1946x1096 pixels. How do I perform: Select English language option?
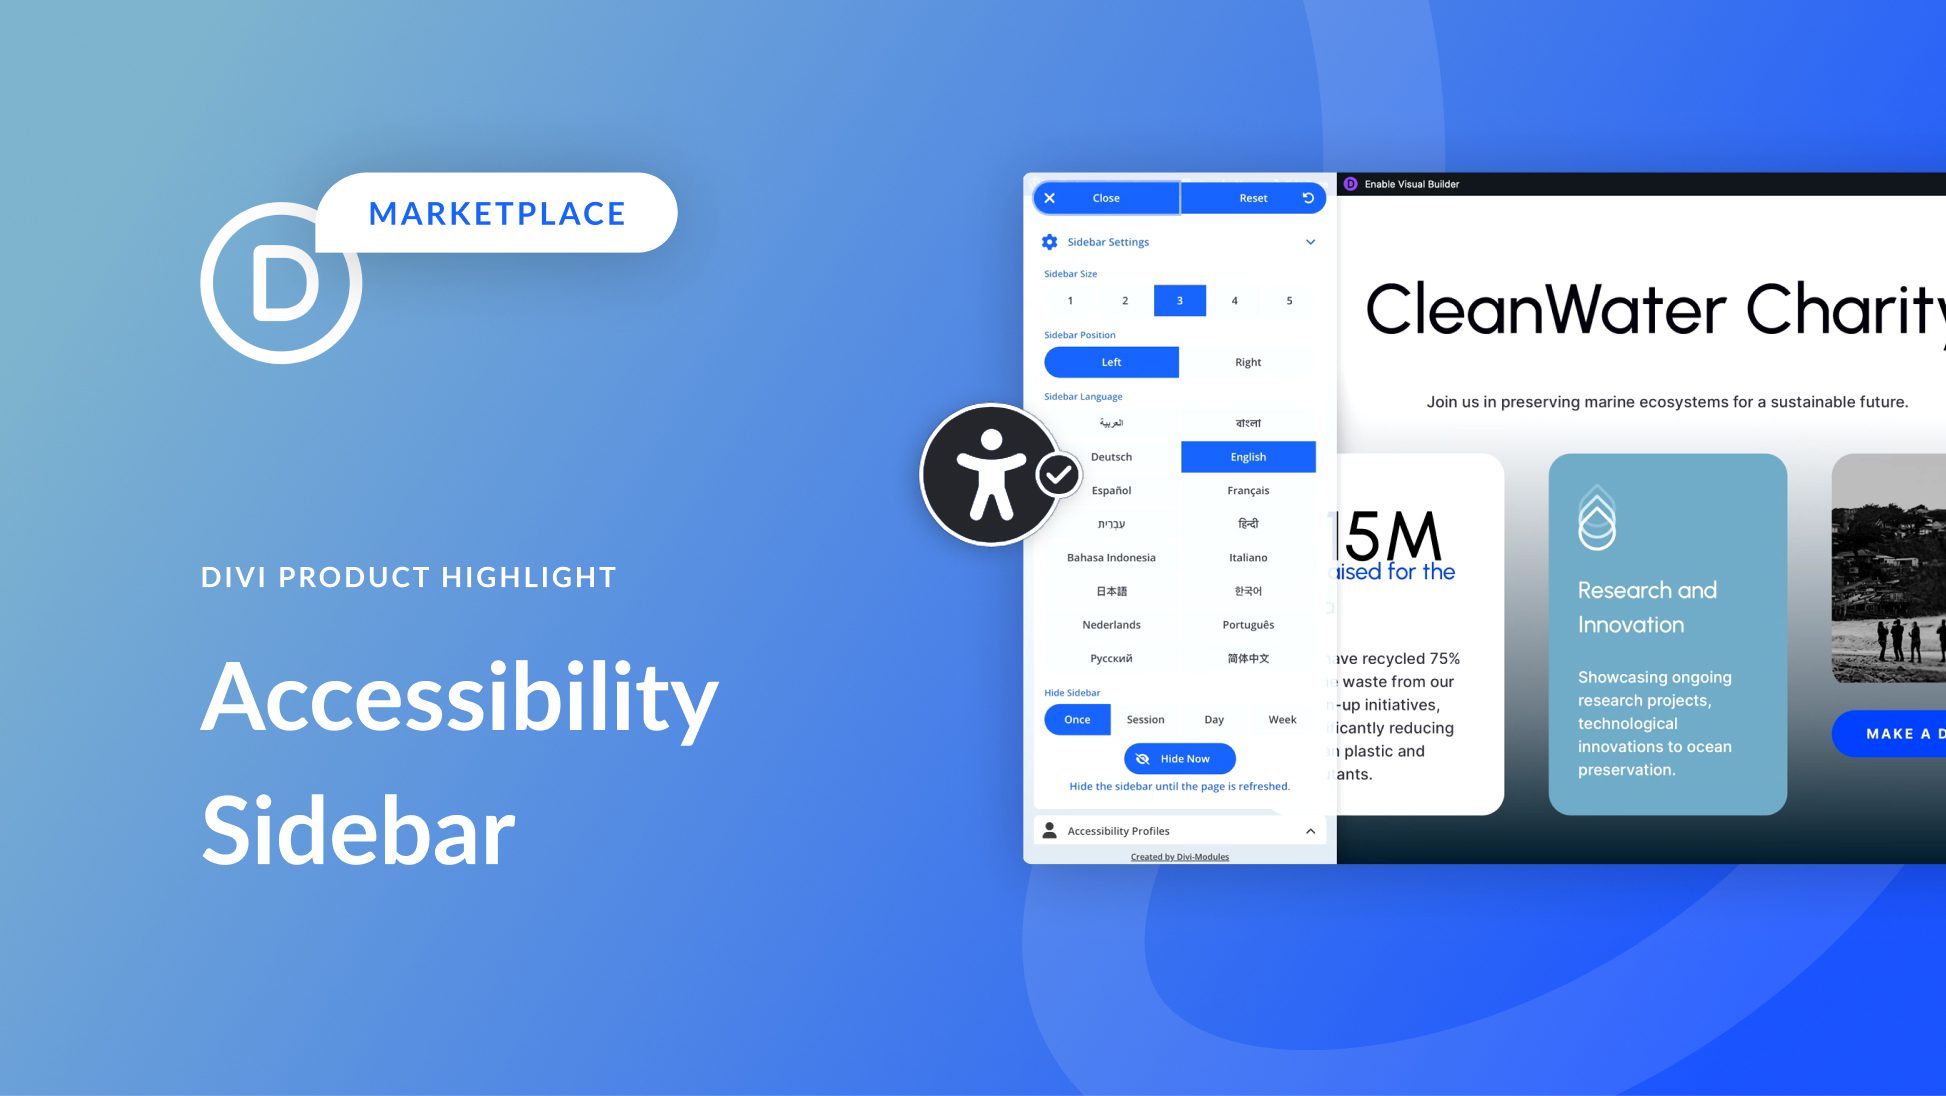pyautogui.click(x=1247, y=456)
